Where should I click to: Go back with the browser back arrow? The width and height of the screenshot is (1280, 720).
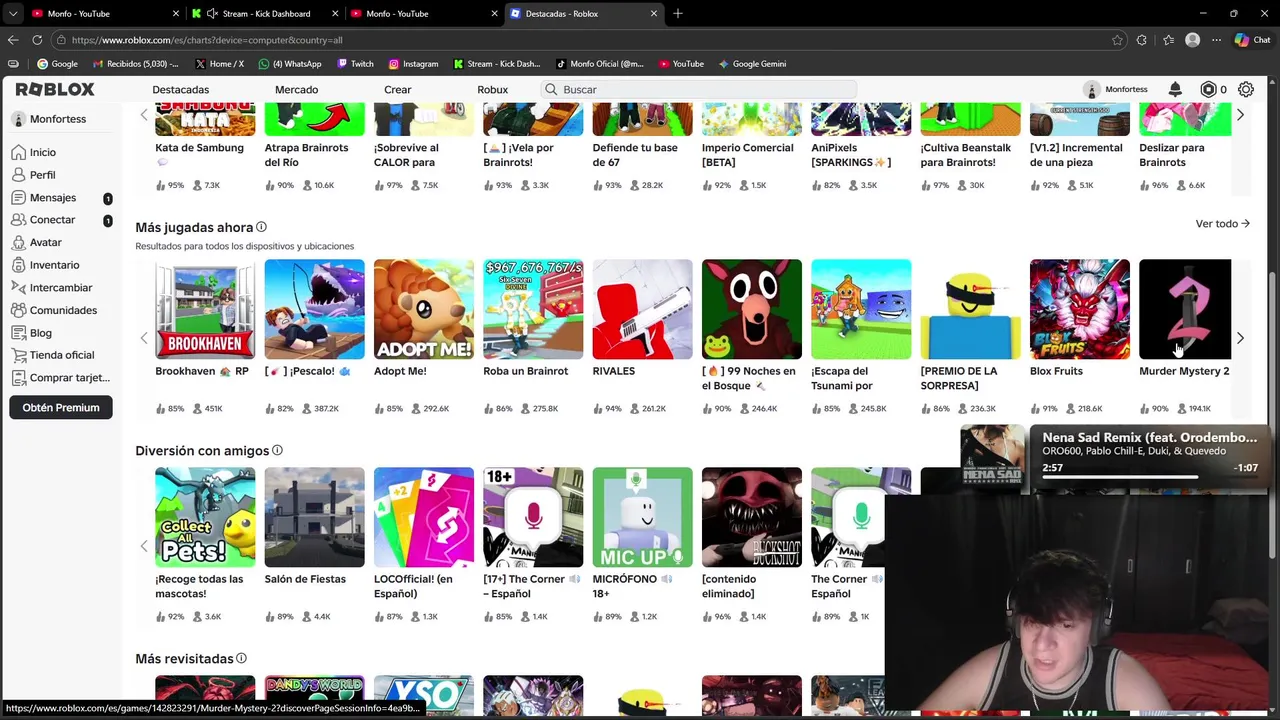13,40
